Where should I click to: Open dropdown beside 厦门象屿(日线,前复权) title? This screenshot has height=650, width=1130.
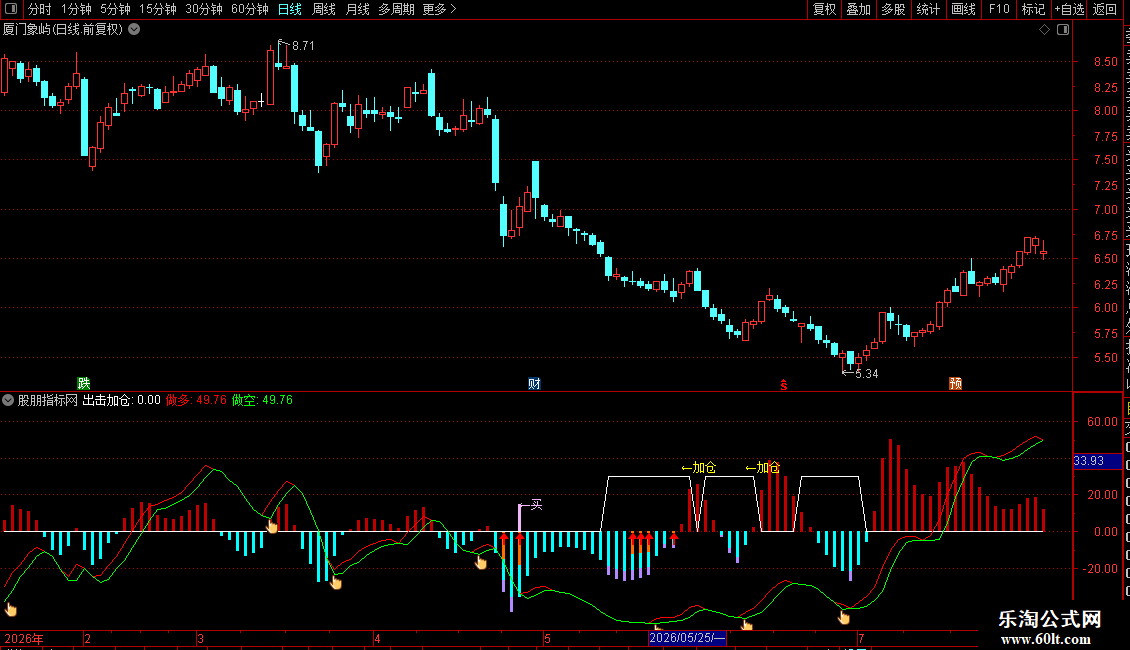134,30
